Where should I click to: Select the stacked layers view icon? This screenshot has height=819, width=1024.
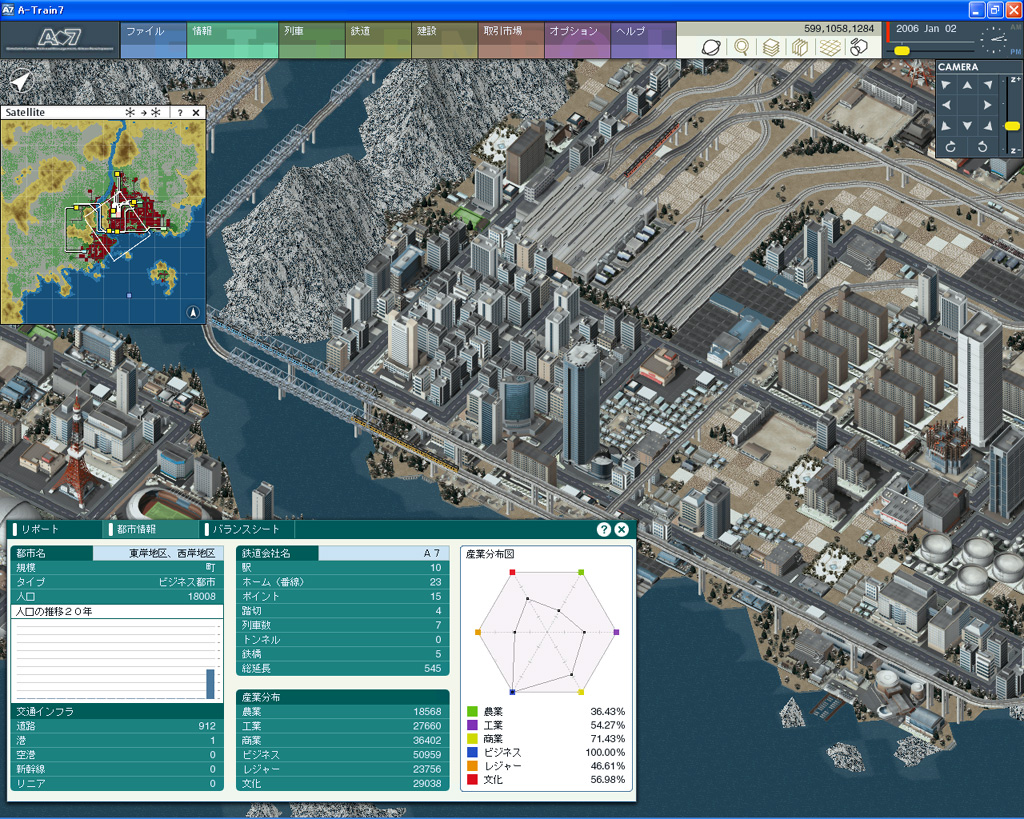[771, 47]
